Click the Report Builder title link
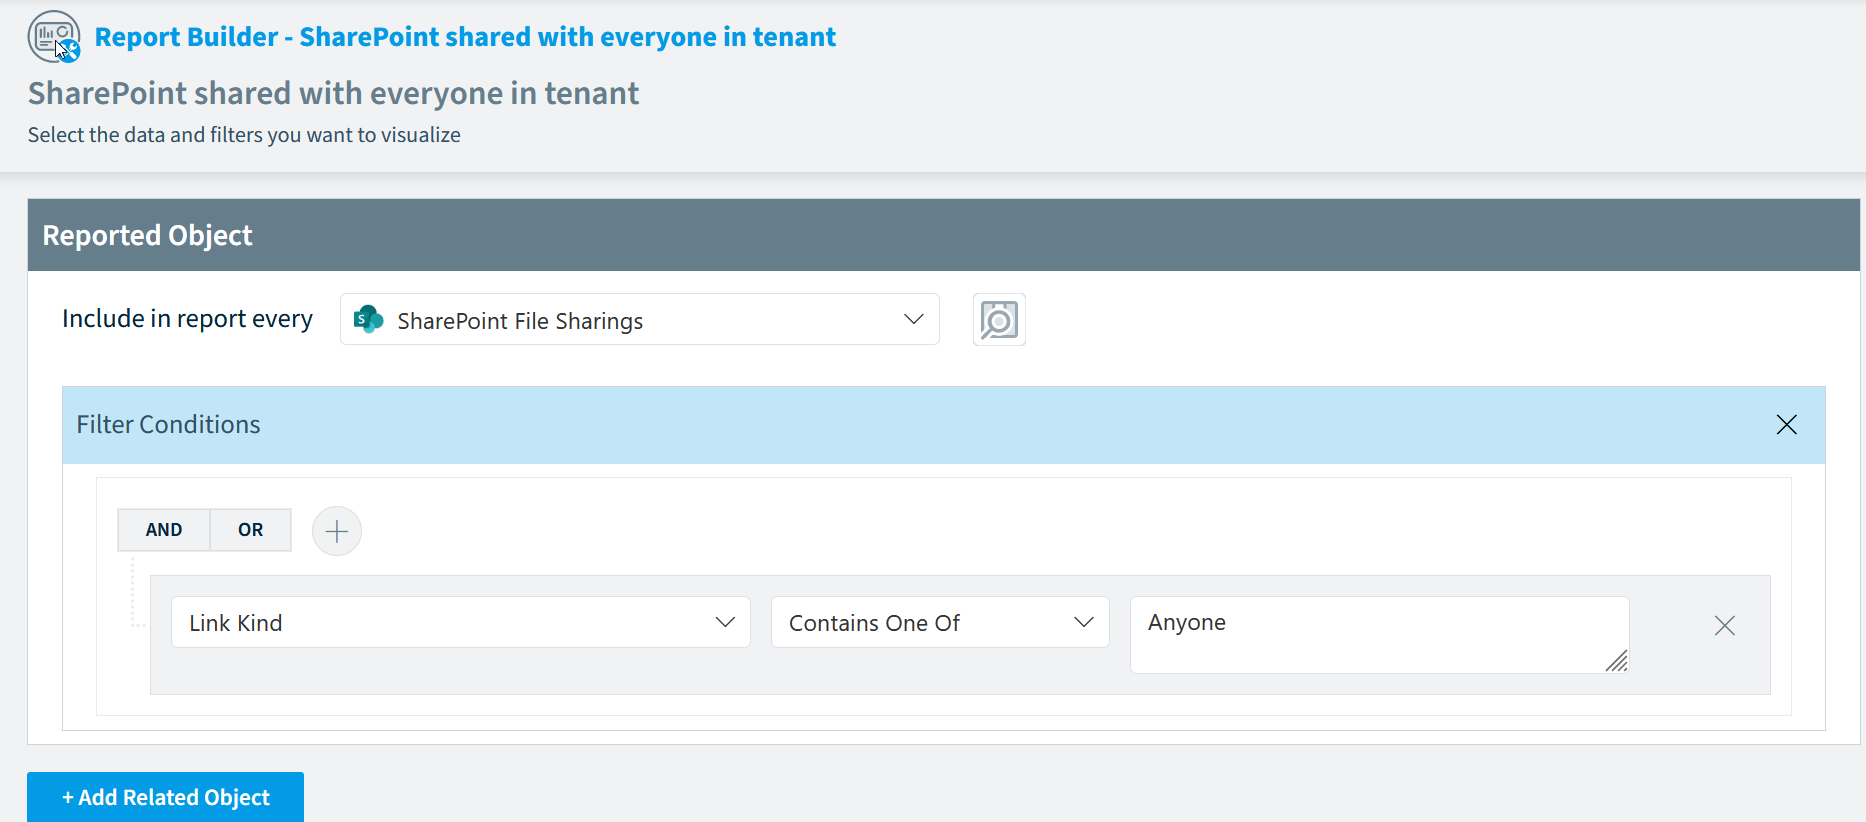Viewport: 1866px width, 822px height. pos(465,37)
